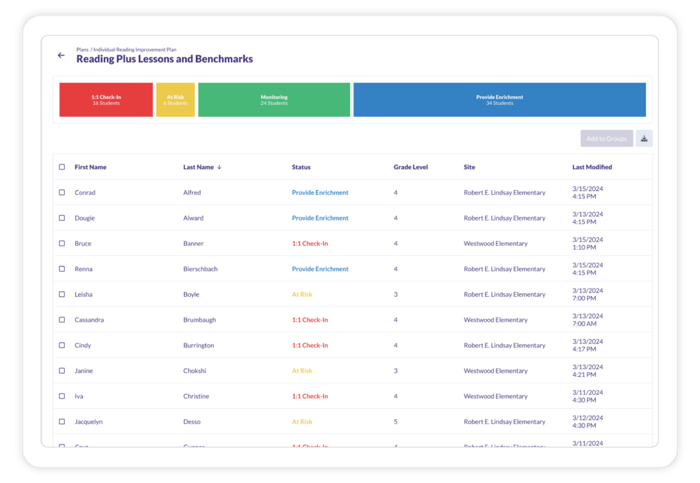Click Robert E. Lindsay Elementary in Conrad's row
The width and height of the screenshot is (700, 483).
click(x=504, y=192)
